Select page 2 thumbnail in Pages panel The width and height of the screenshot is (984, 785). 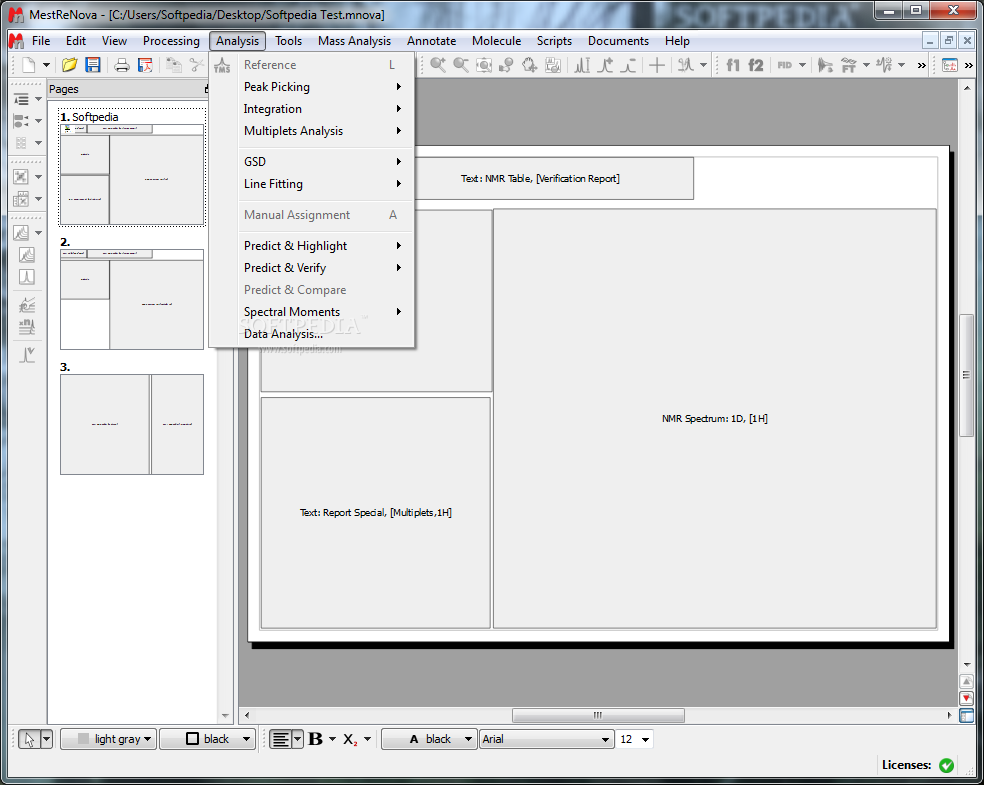pos(132,299)
